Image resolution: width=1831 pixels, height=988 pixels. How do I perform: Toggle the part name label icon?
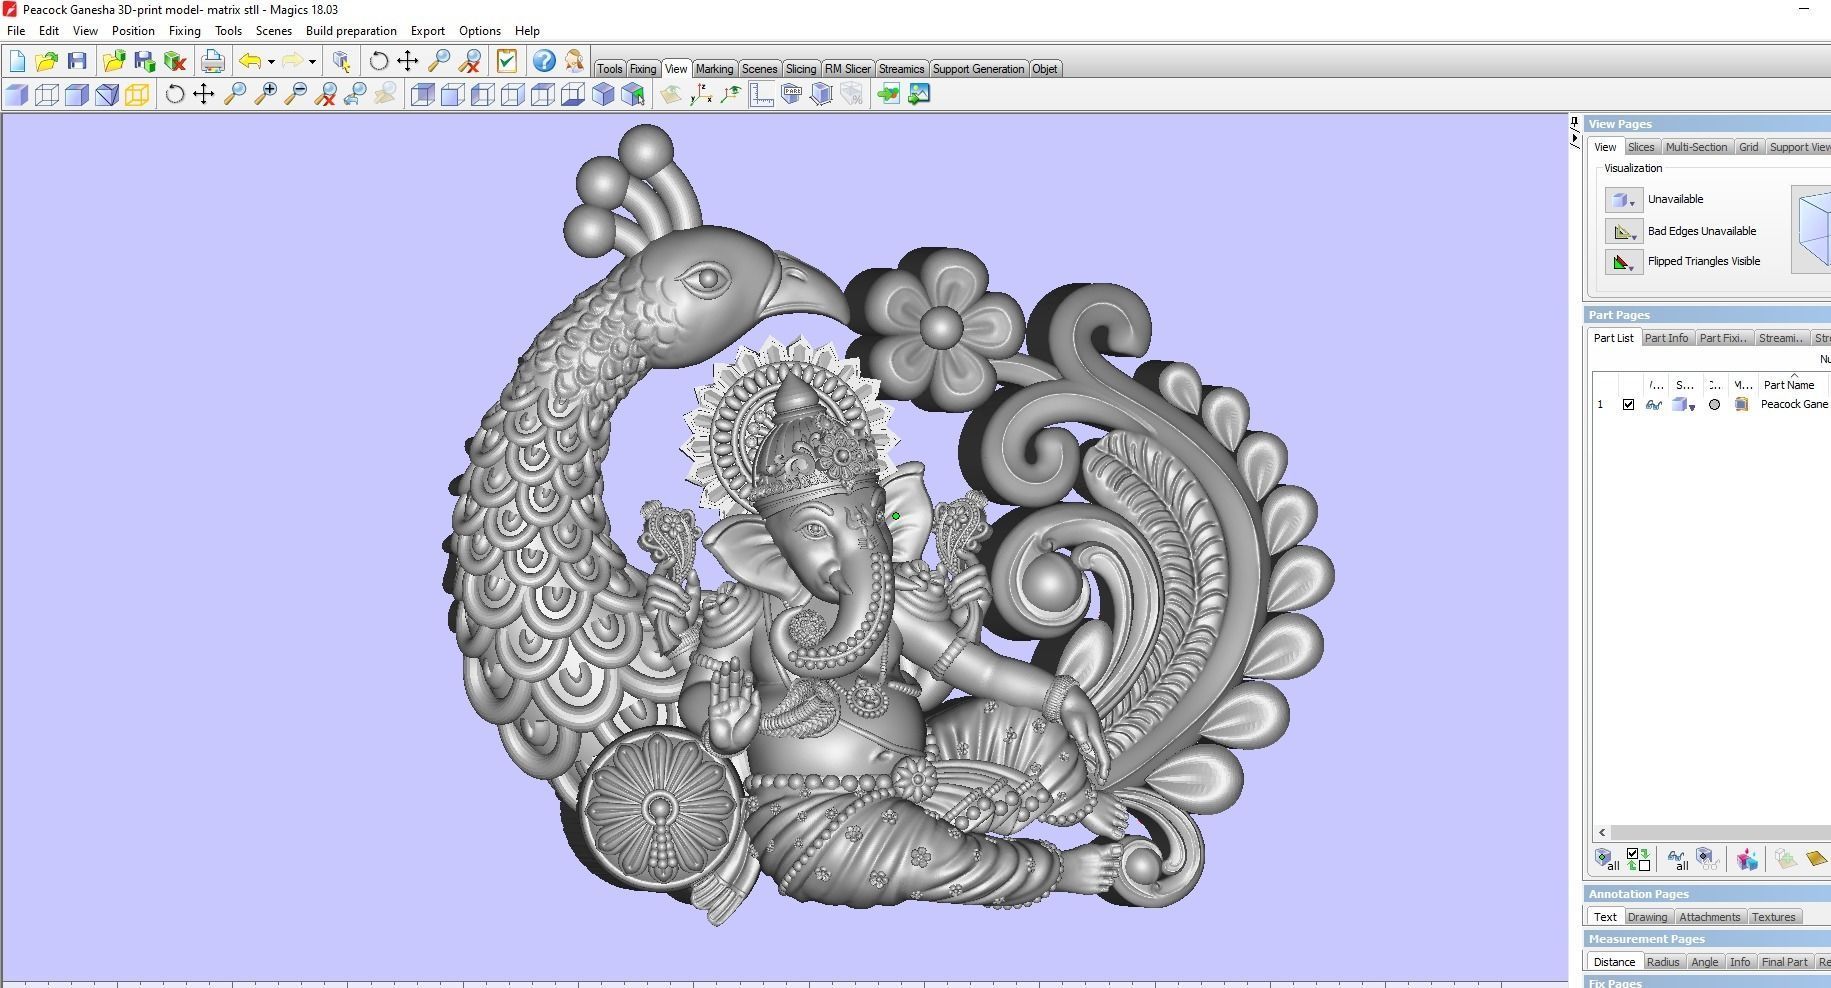pyautogui.click(x=791, y=94)
